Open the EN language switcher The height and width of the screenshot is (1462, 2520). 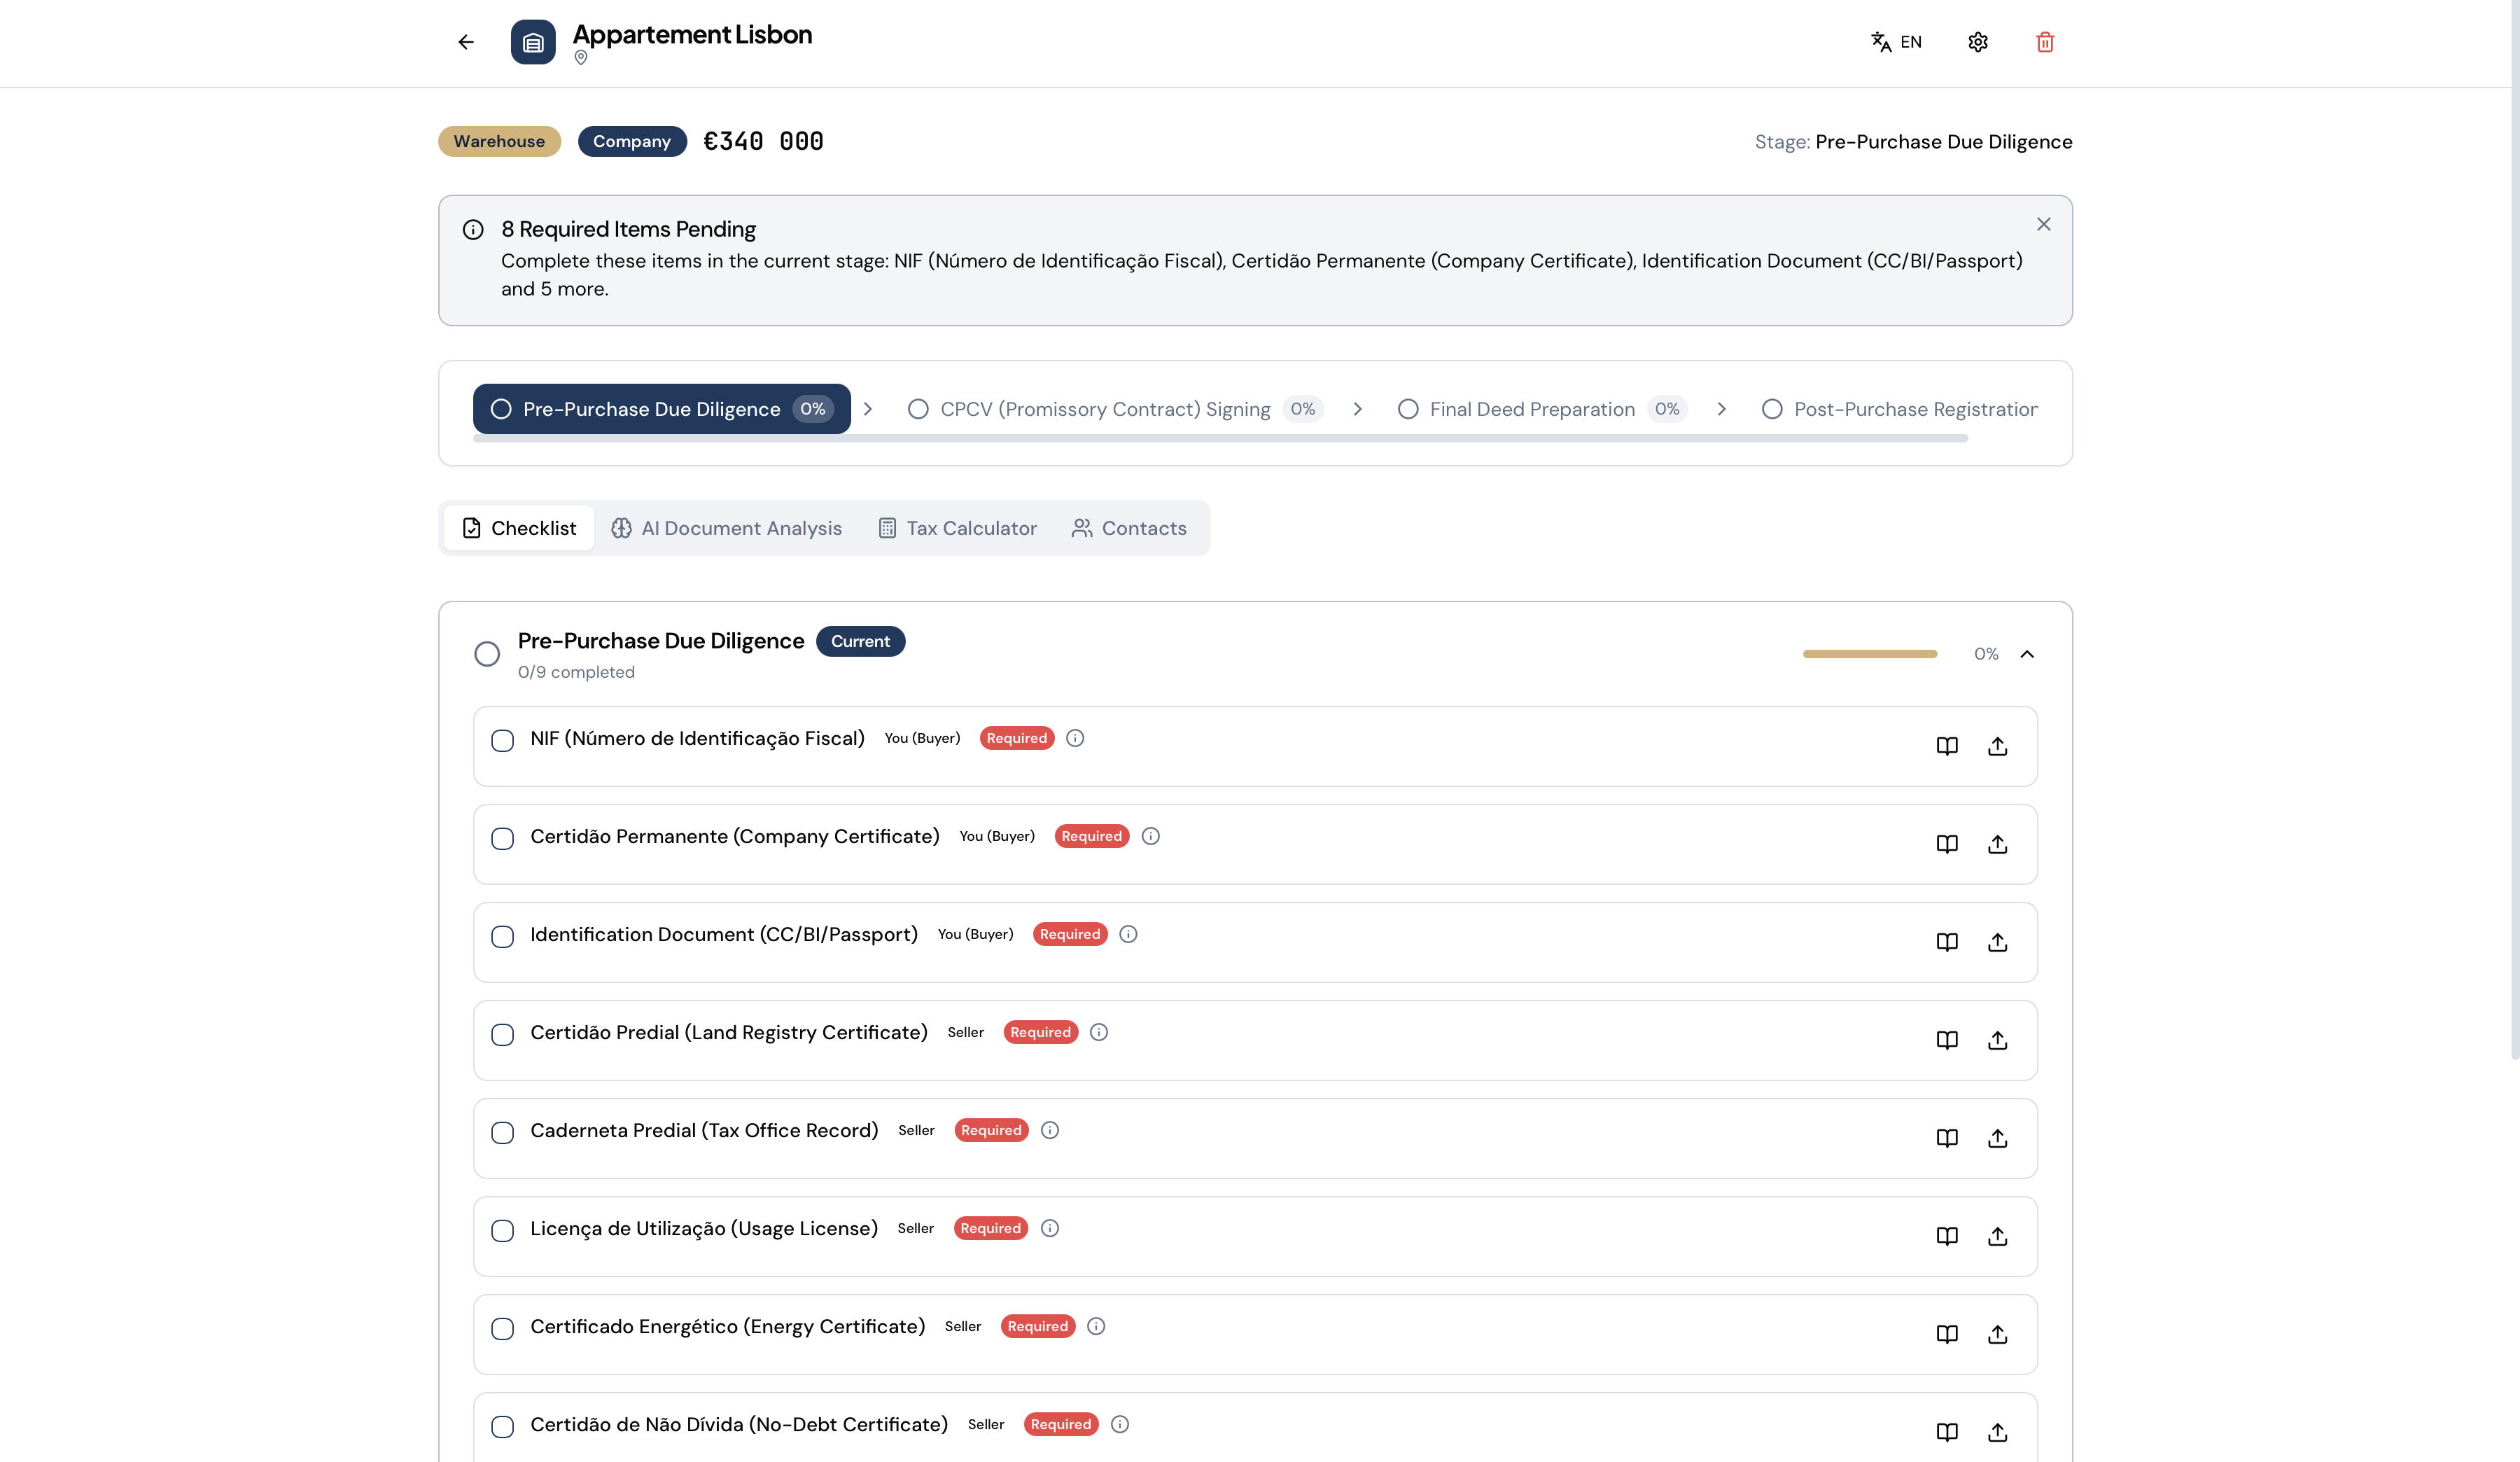coord(1896,42)
